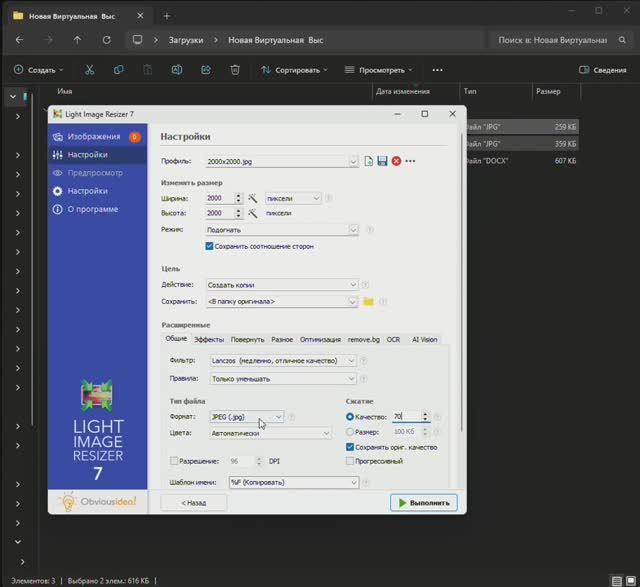Click Создать button in Explorer
Screen dimensions: 640x587
click(x=39, y=70)
